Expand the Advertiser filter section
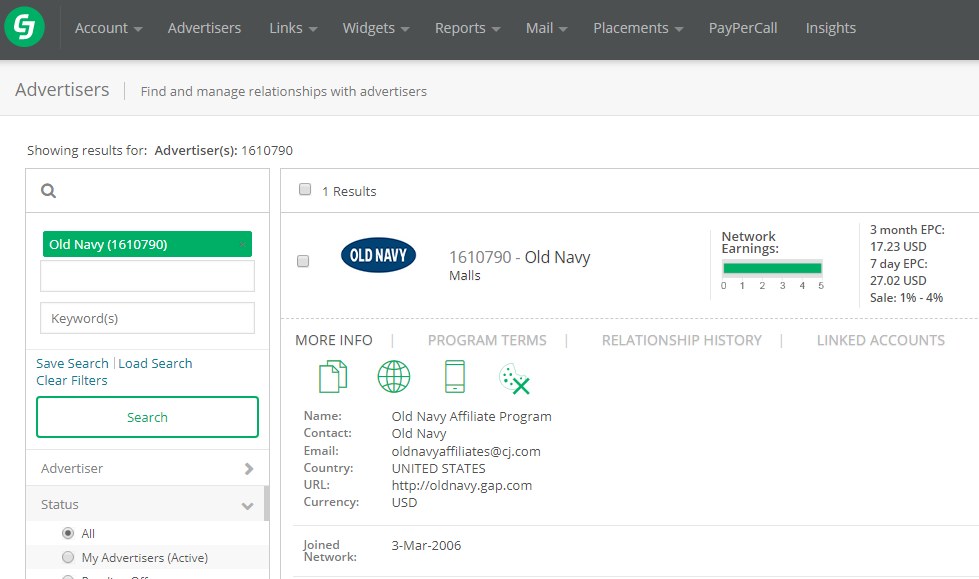 coord(248,468)
